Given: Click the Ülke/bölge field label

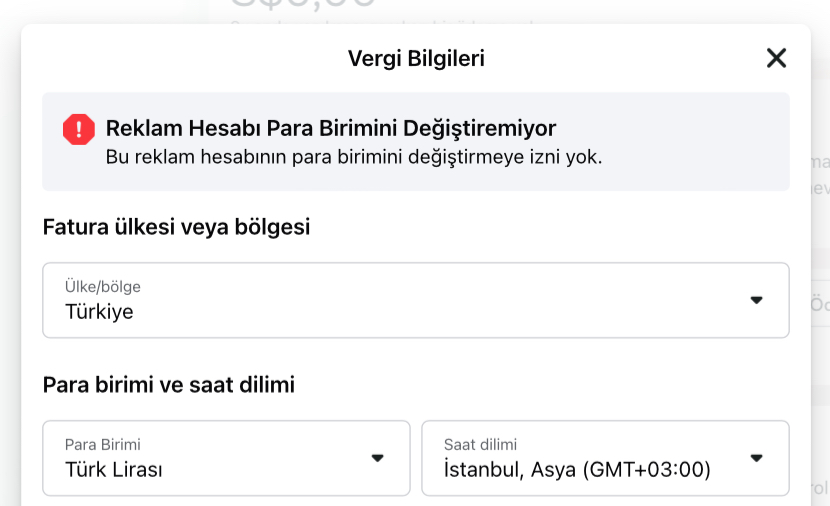Looking at the screenshot, I should coord(103,286).
